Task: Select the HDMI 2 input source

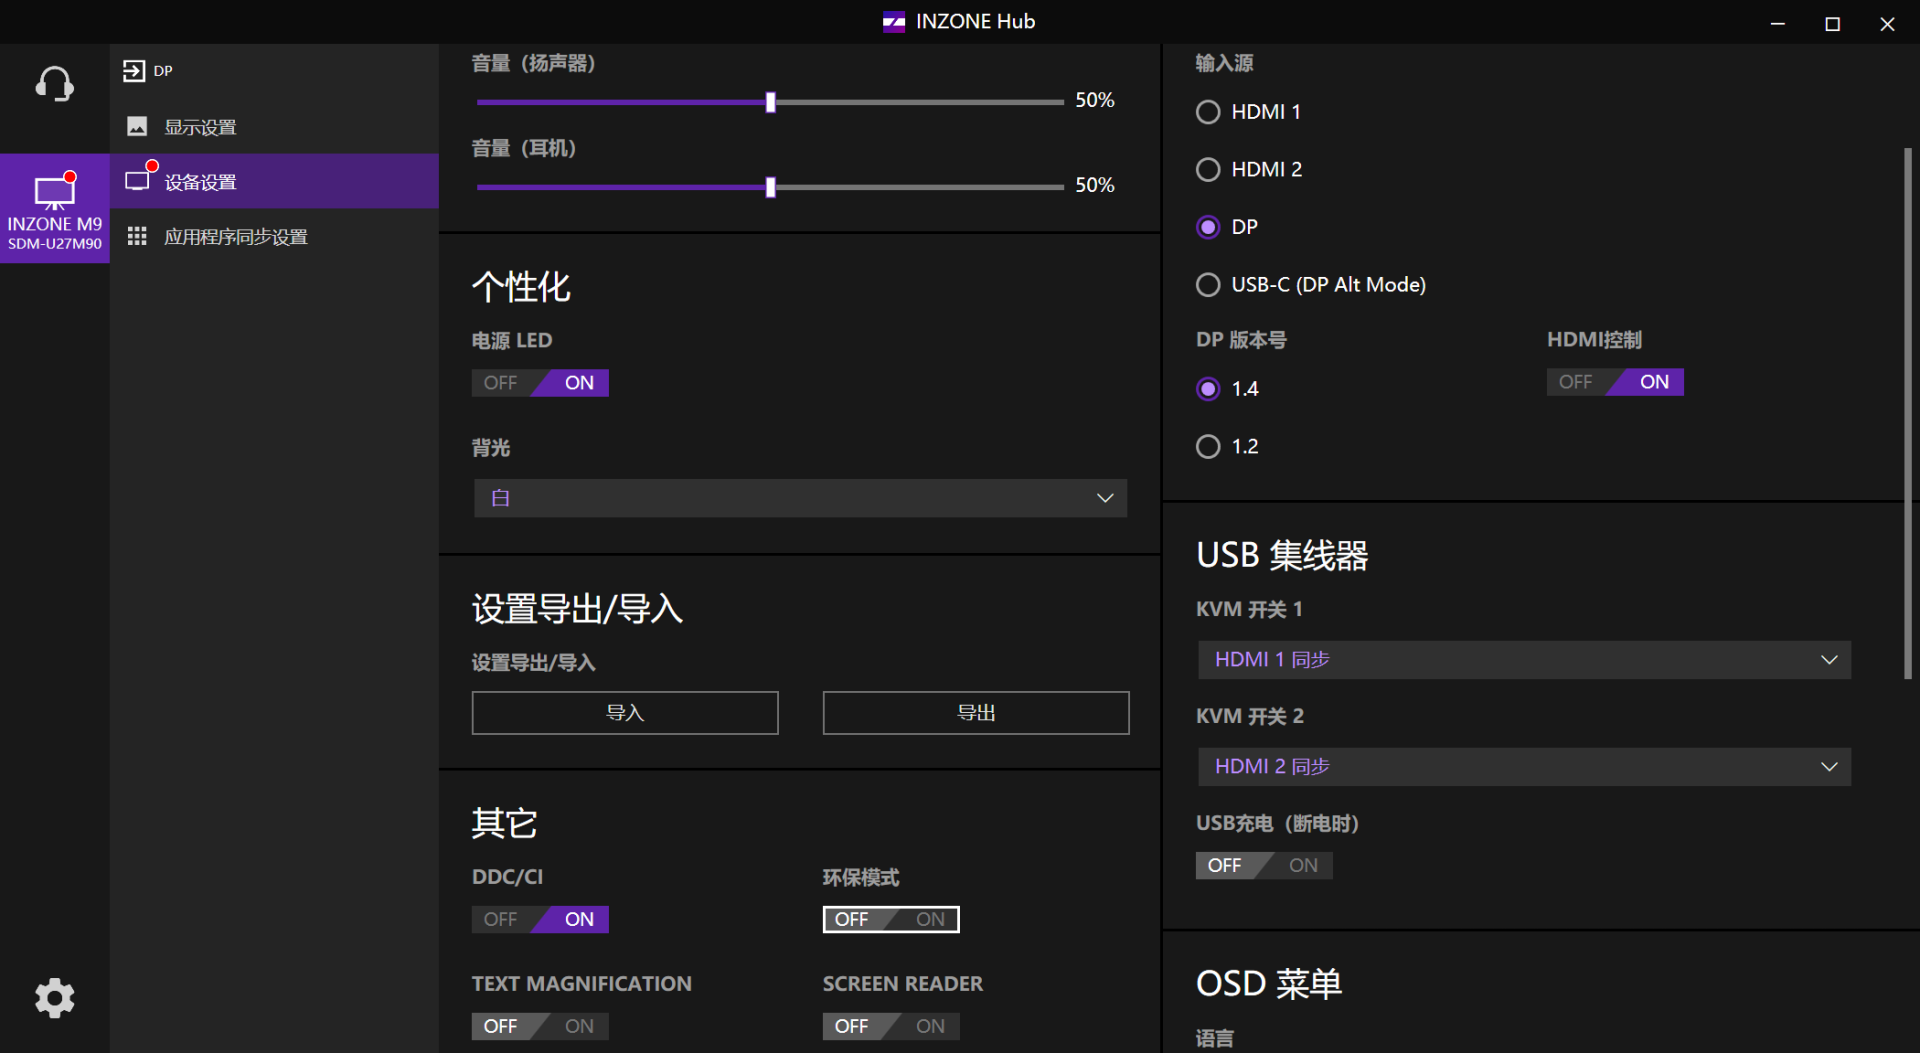Action: (x=1207, y=169)
